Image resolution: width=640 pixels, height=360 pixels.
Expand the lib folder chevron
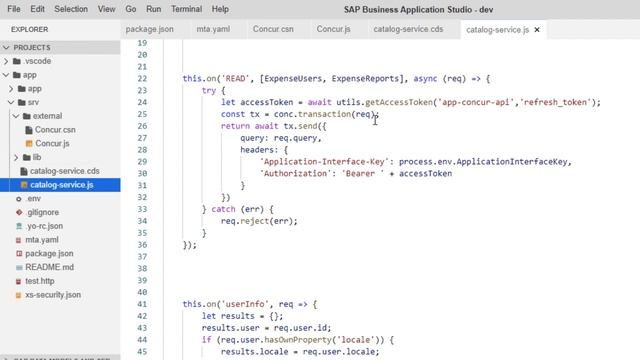[x=16, y=158]
